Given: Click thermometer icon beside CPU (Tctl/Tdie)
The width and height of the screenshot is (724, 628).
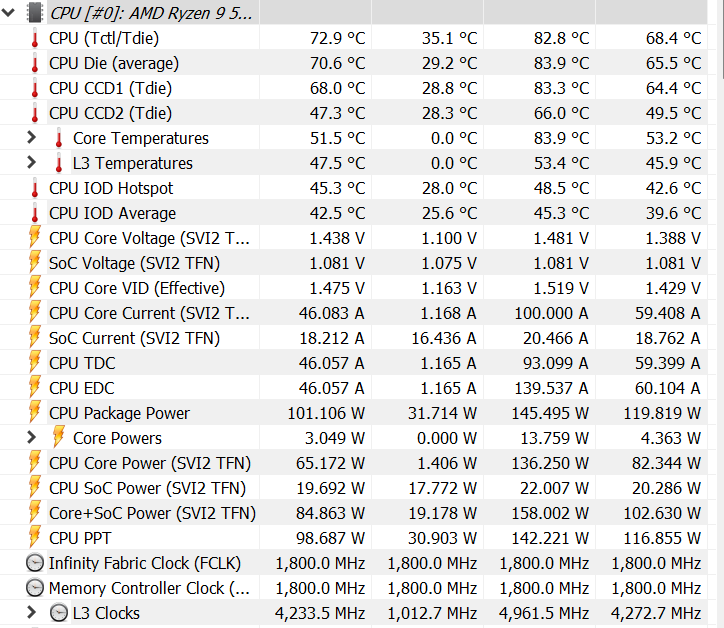Looking at the screenshot, I should (35, 38).
